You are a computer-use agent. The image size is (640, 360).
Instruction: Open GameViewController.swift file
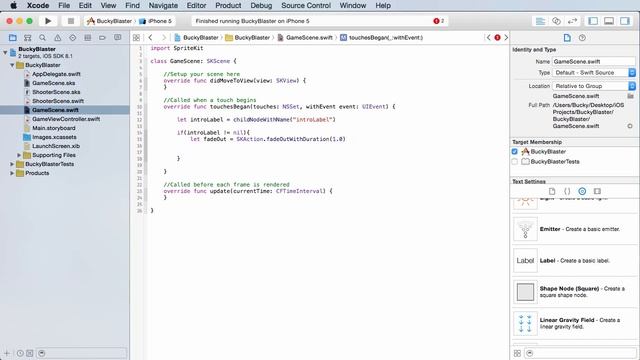pyautogui.click(x=66, y=119)
